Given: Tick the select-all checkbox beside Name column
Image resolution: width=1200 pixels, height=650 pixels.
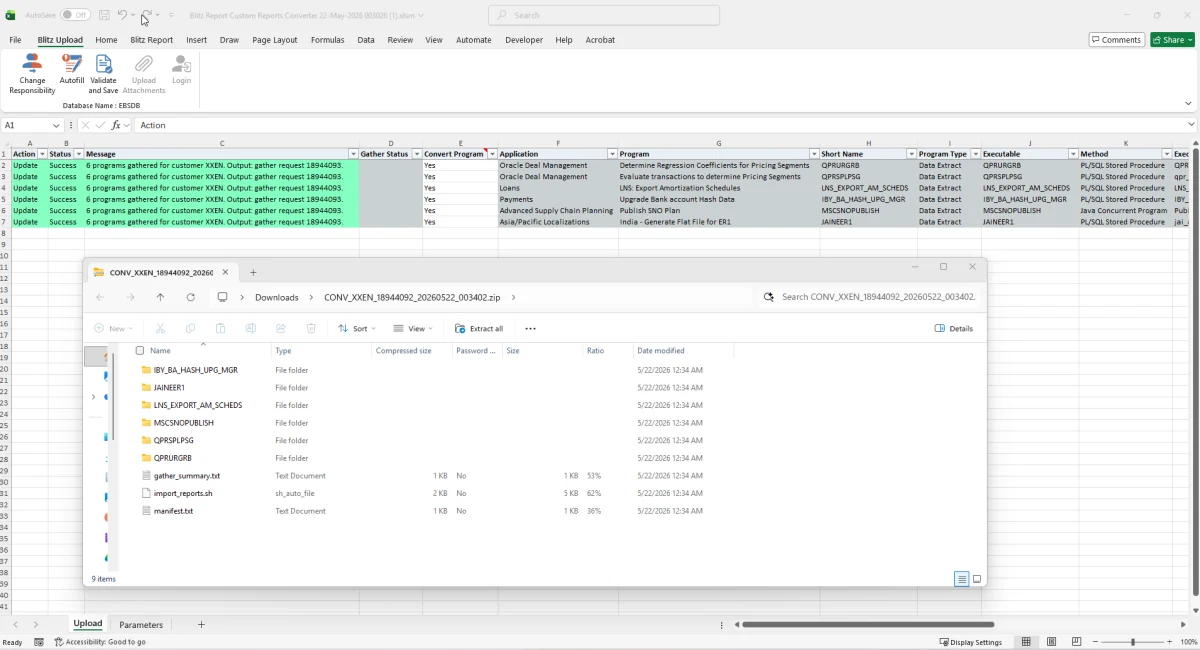Looking at the screenshot, I should pos(140,351).
